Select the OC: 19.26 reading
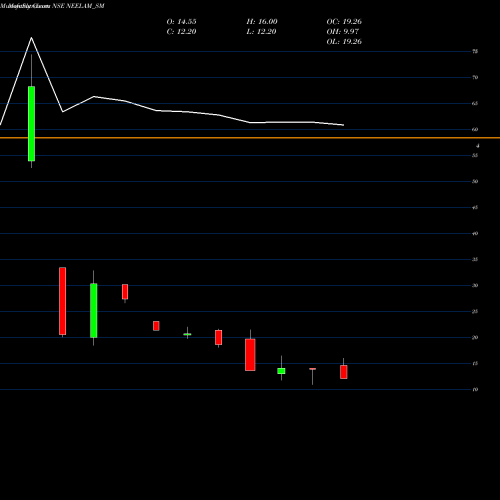This screenshot has height=500, width=500. click(x=344, y=22)
